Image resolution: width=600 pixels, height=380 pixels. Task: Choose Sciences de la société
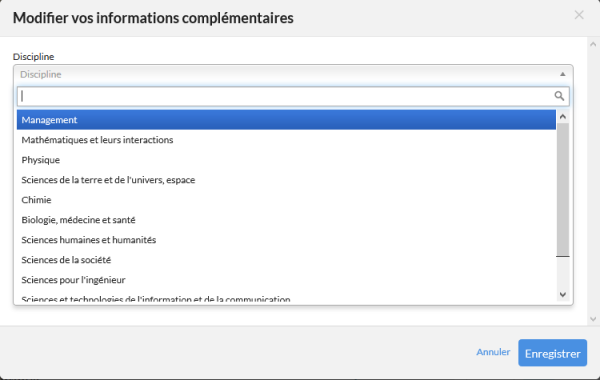pos(286,260)
